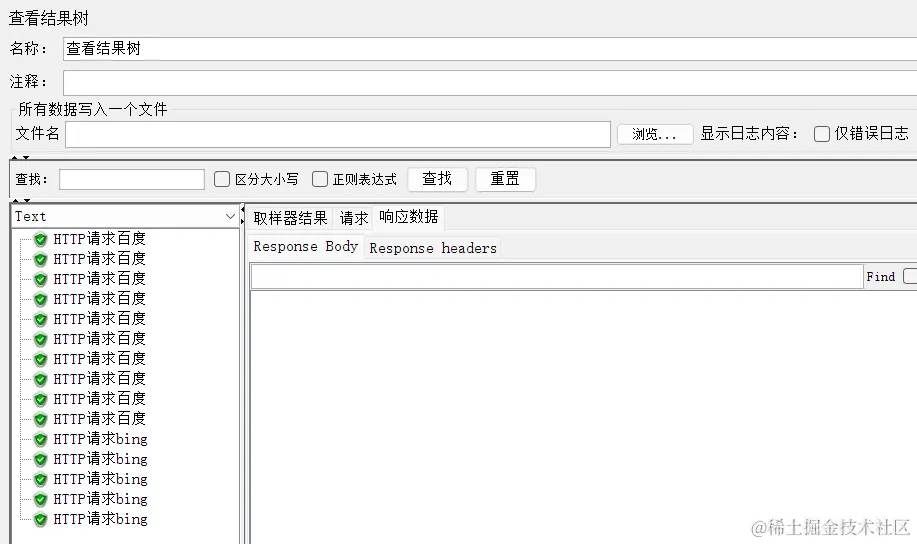Toggle the 区分大小写 case-sensitive checkbox
917x544 pixels.
click(222, 179)
